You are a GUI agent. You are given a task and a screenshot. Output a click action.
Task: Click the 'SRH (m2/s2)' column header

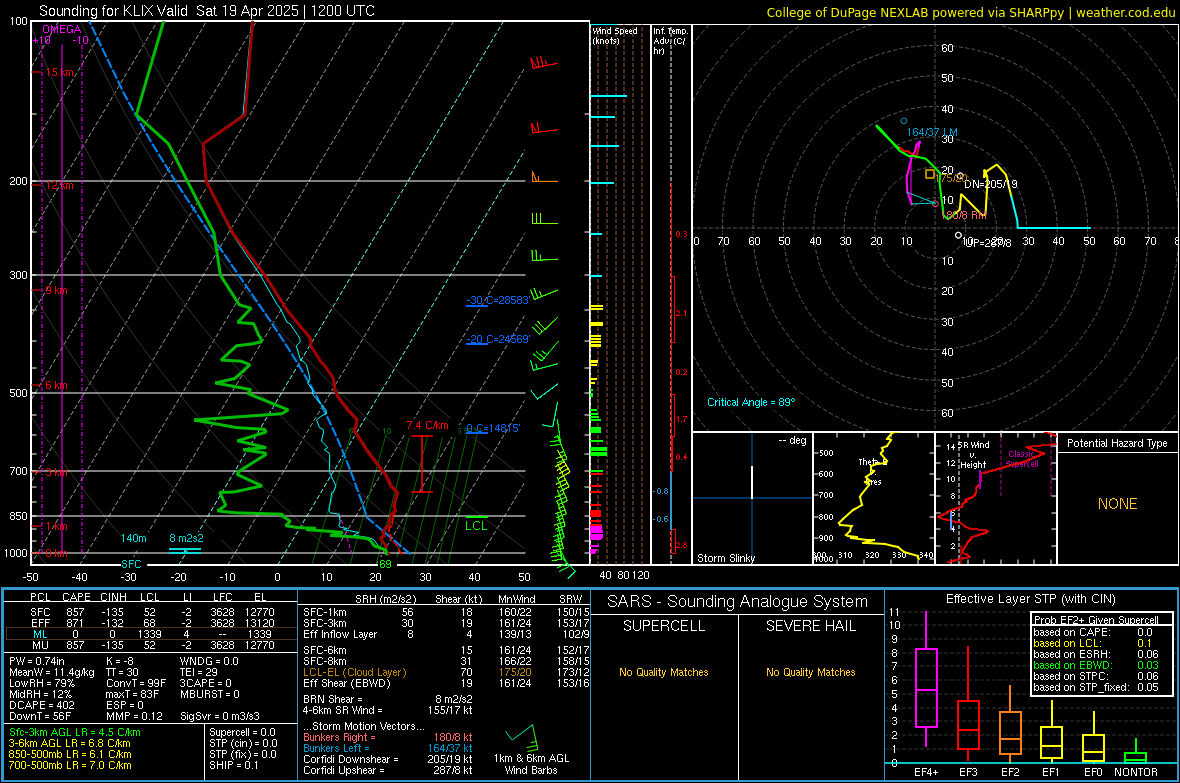[x=387, y=599]
